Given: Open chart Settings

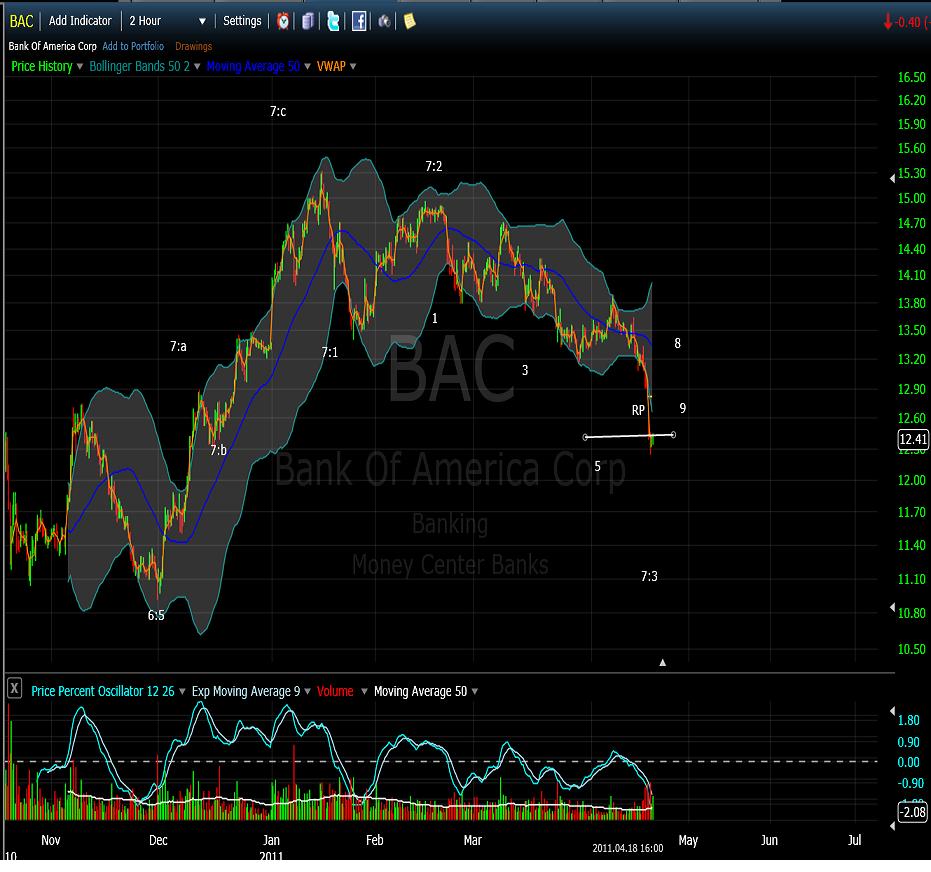Looking at the screenshot, I should [x=242, y=21].
